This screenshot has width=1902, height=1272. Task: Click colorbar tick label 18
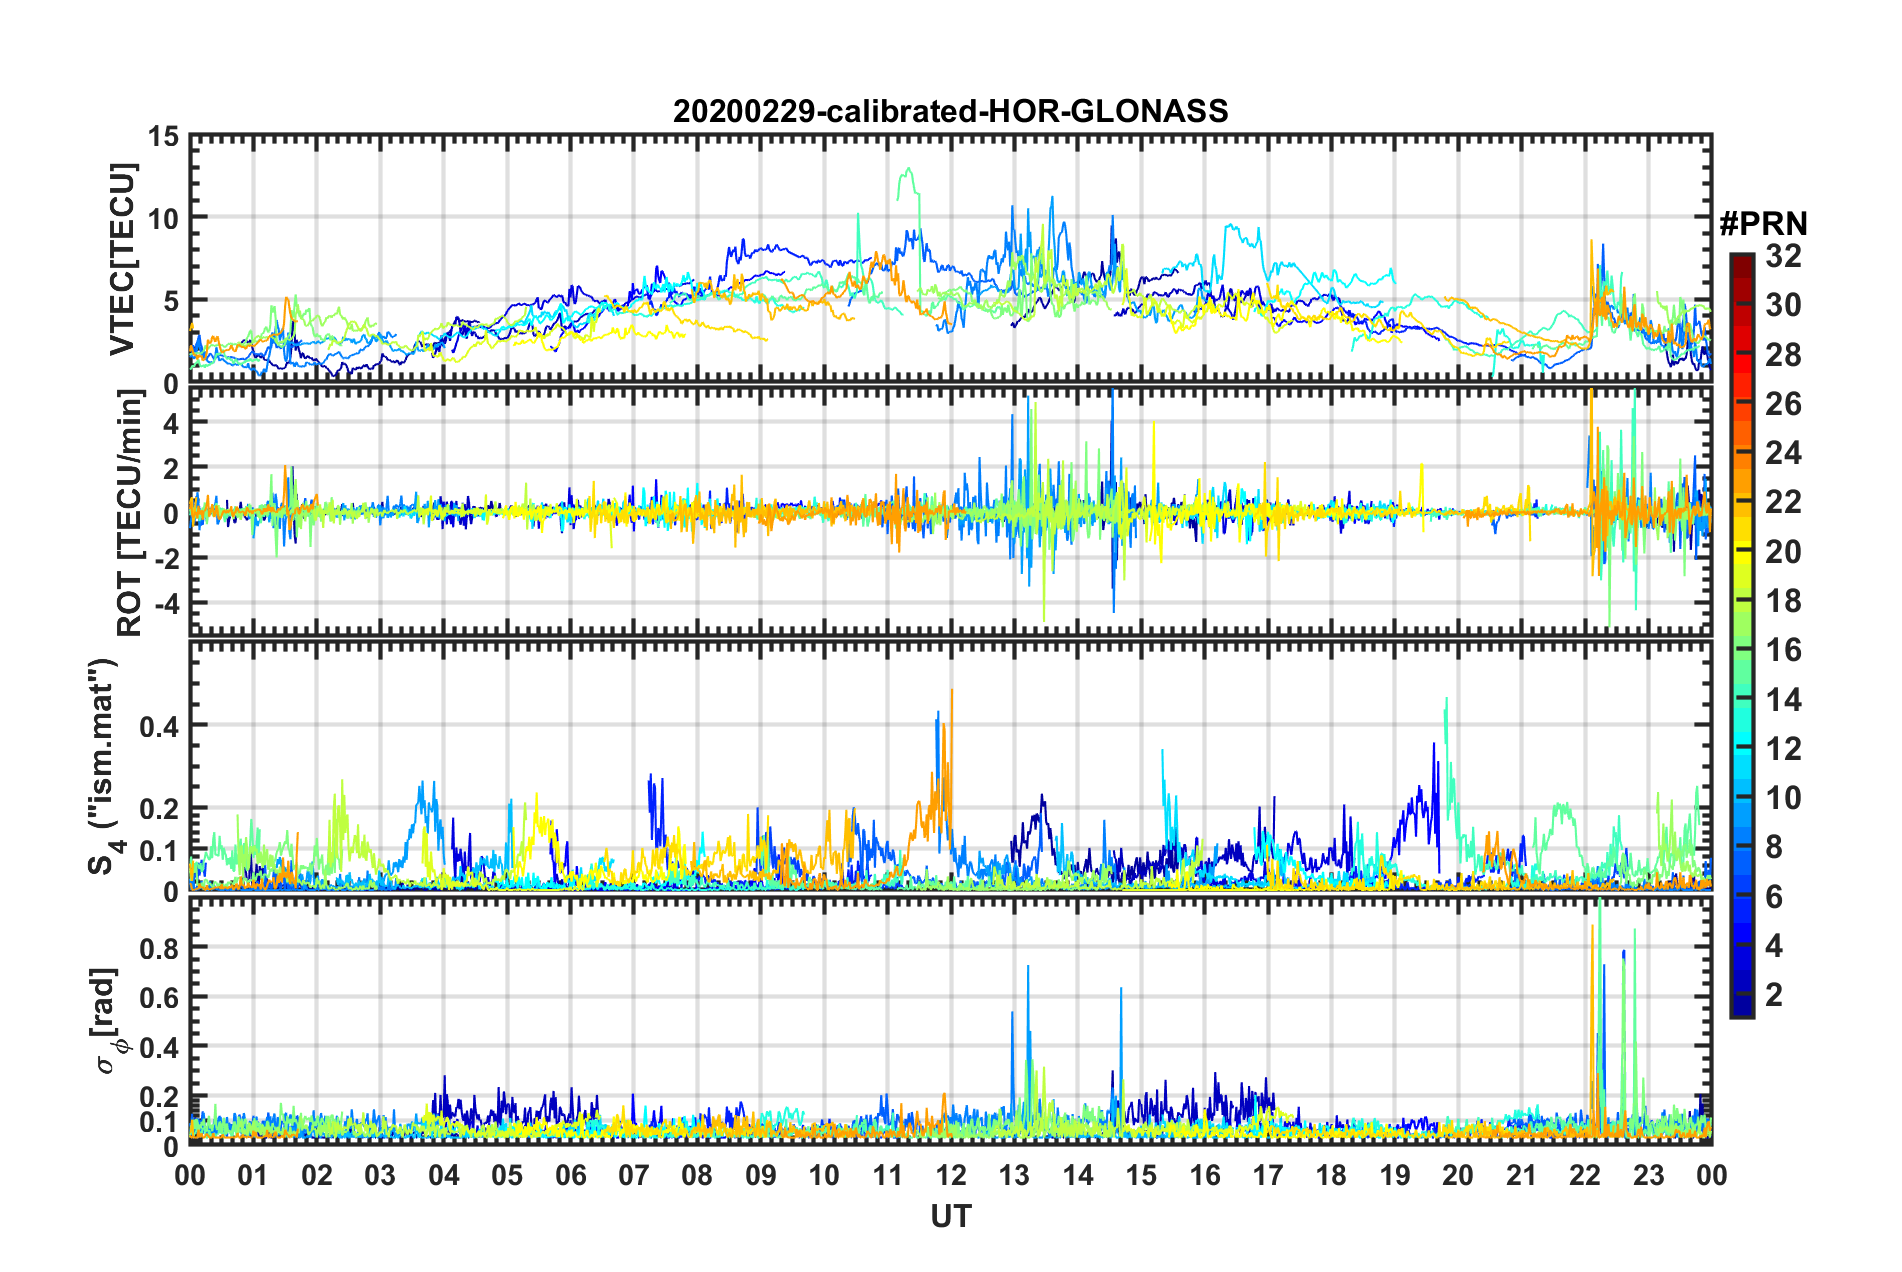[x=1783, y=601]
